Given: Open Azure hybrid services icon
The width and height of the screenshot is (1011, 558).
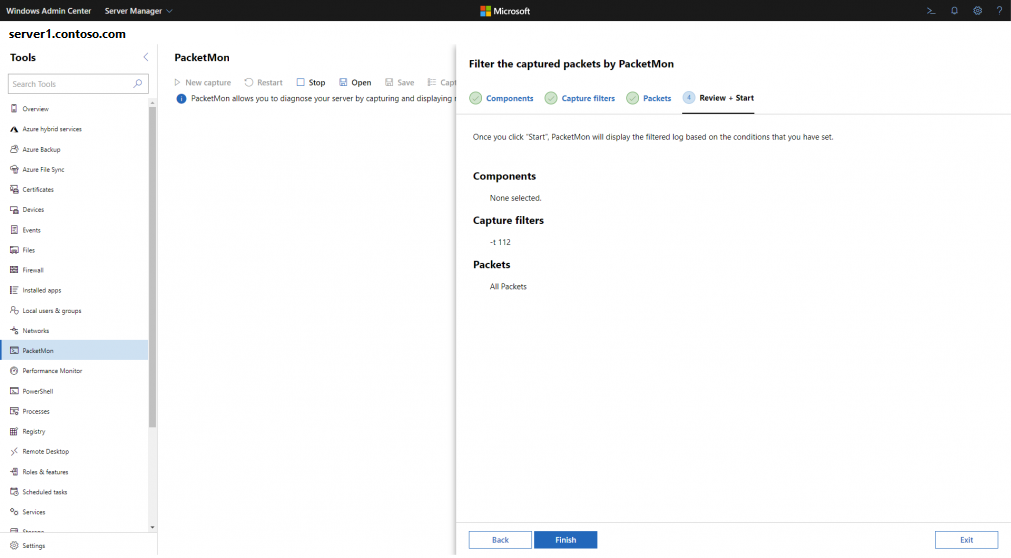Looking at the screenshot, I should [14, 129].
